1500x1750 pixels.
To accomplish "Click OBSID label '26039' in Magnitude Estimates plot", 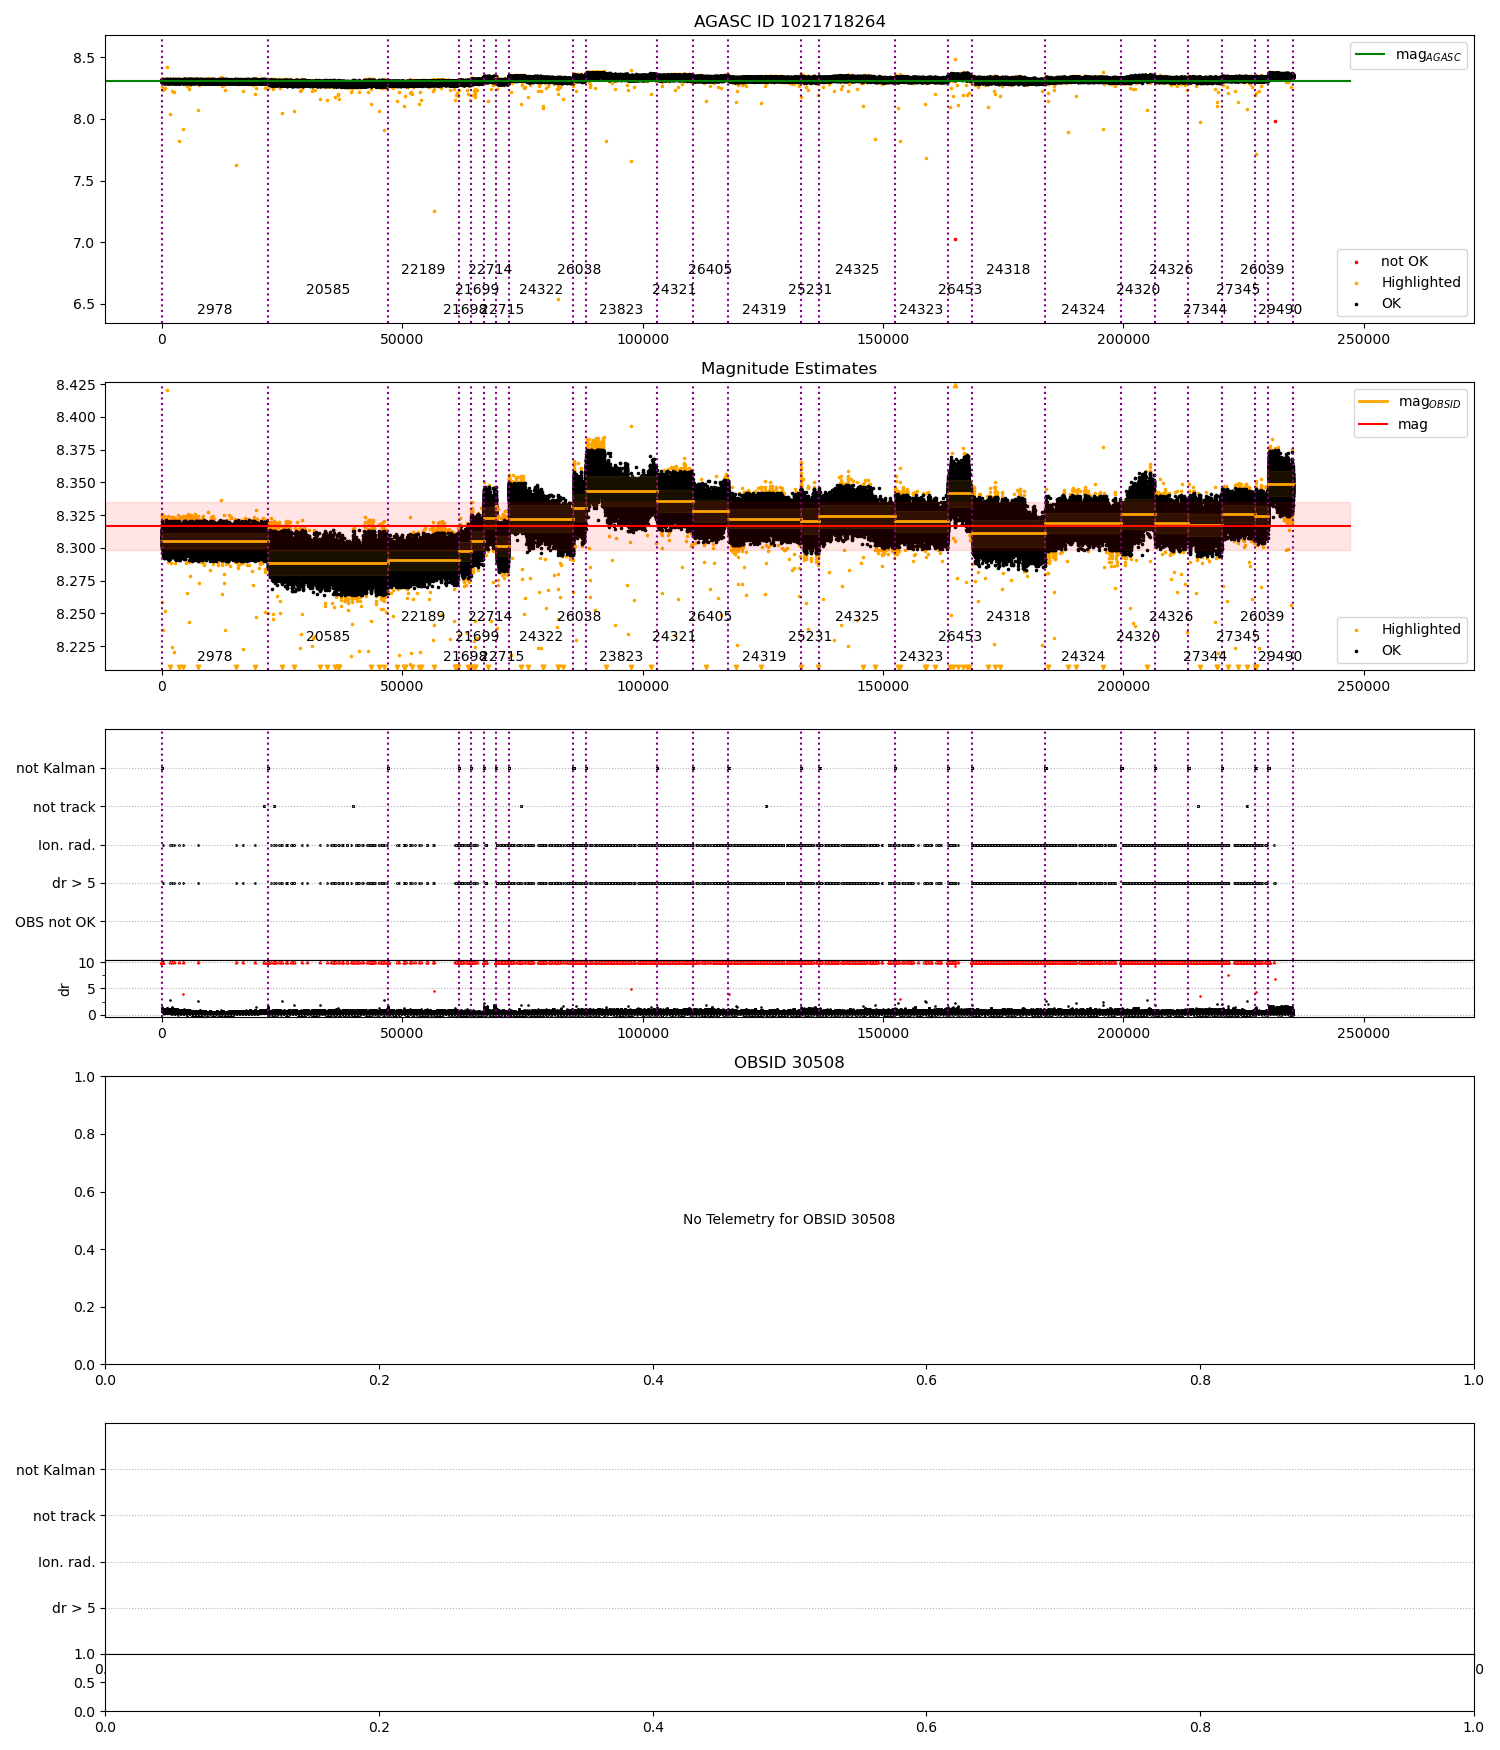I will pos(1262,617).
